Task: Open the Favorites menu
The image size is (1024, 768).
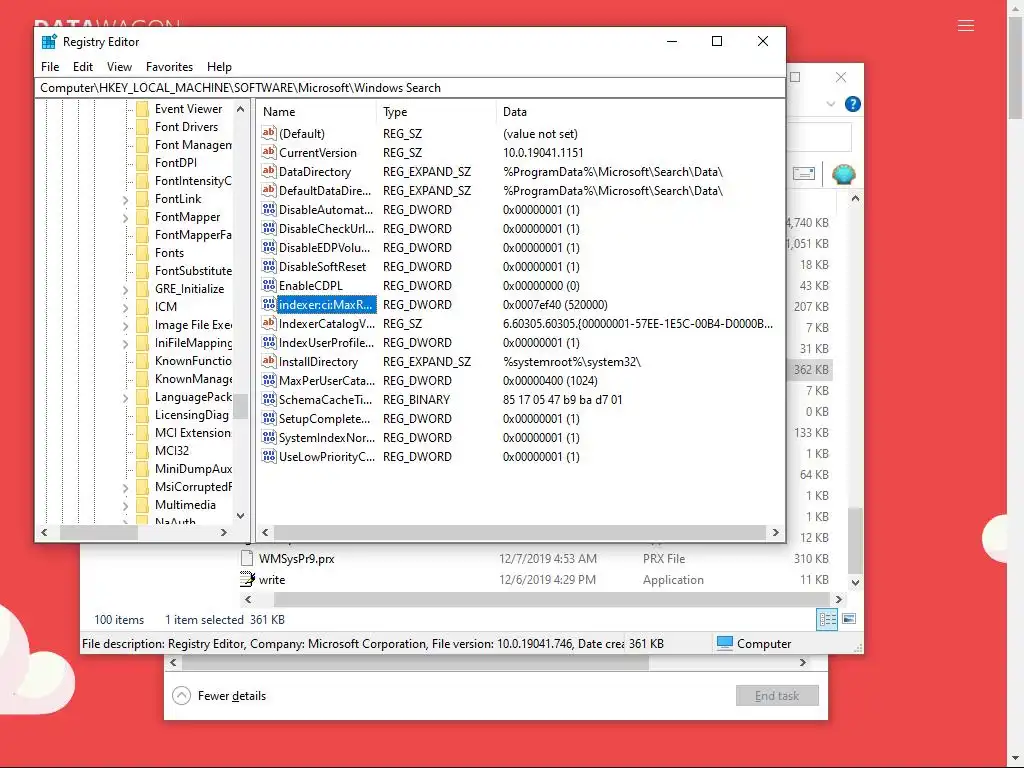Action: click(169, 67)
